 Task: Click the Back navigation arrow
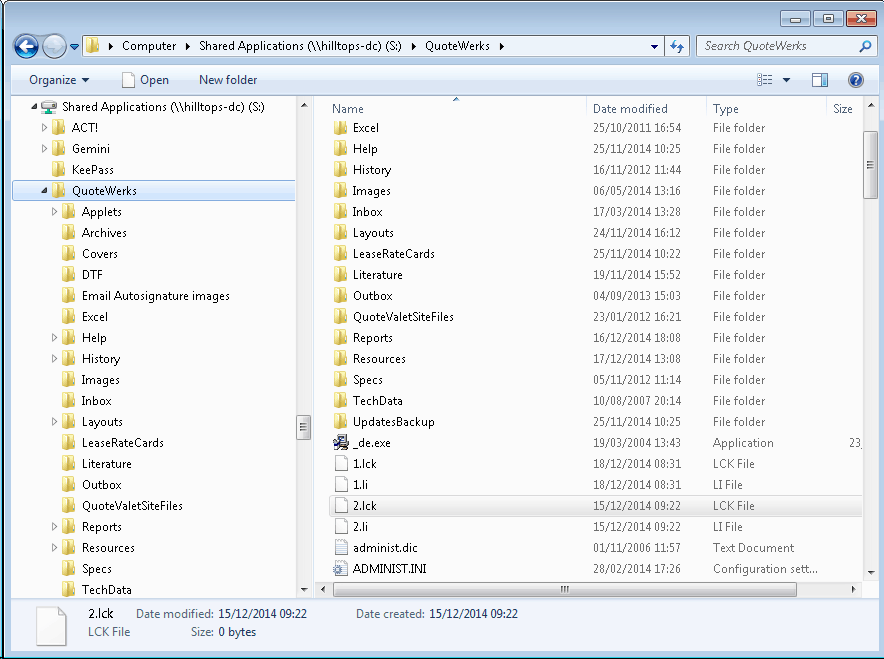click(25, 46)
